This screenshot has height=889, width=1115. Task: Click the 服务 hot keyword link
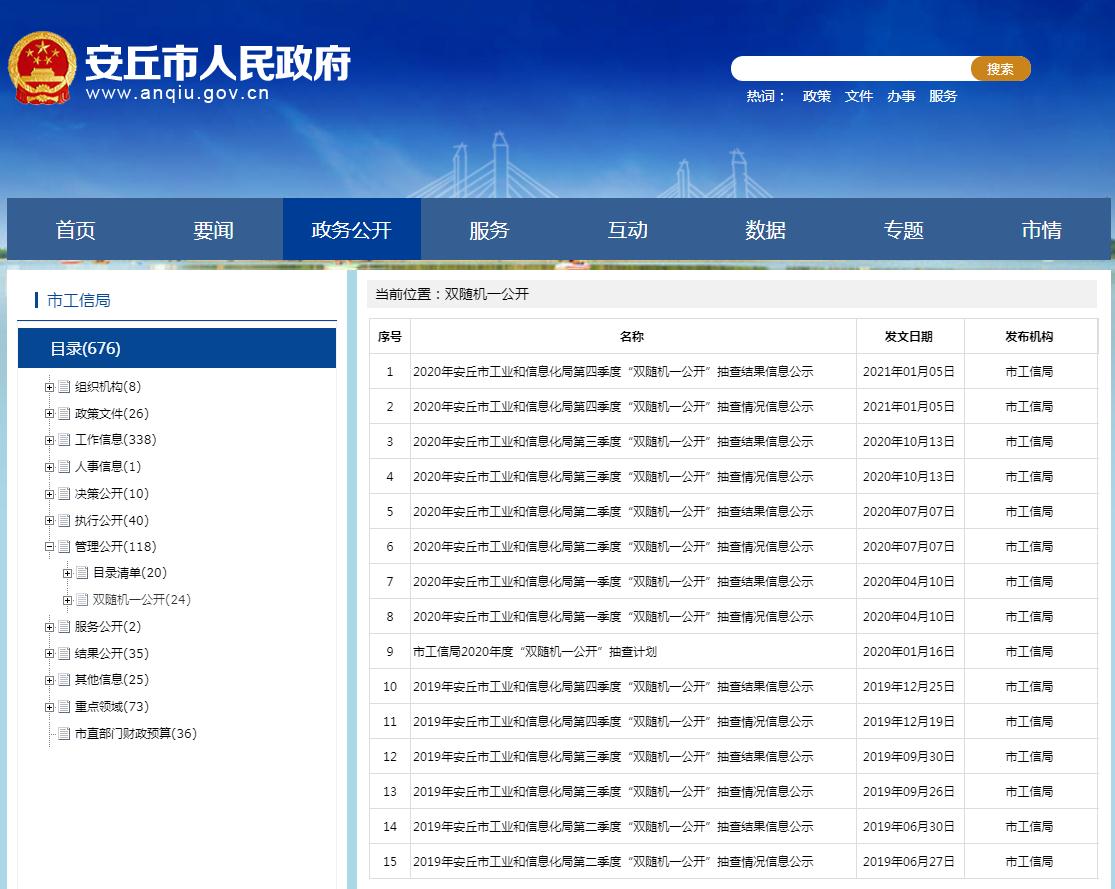click(943, 97)
